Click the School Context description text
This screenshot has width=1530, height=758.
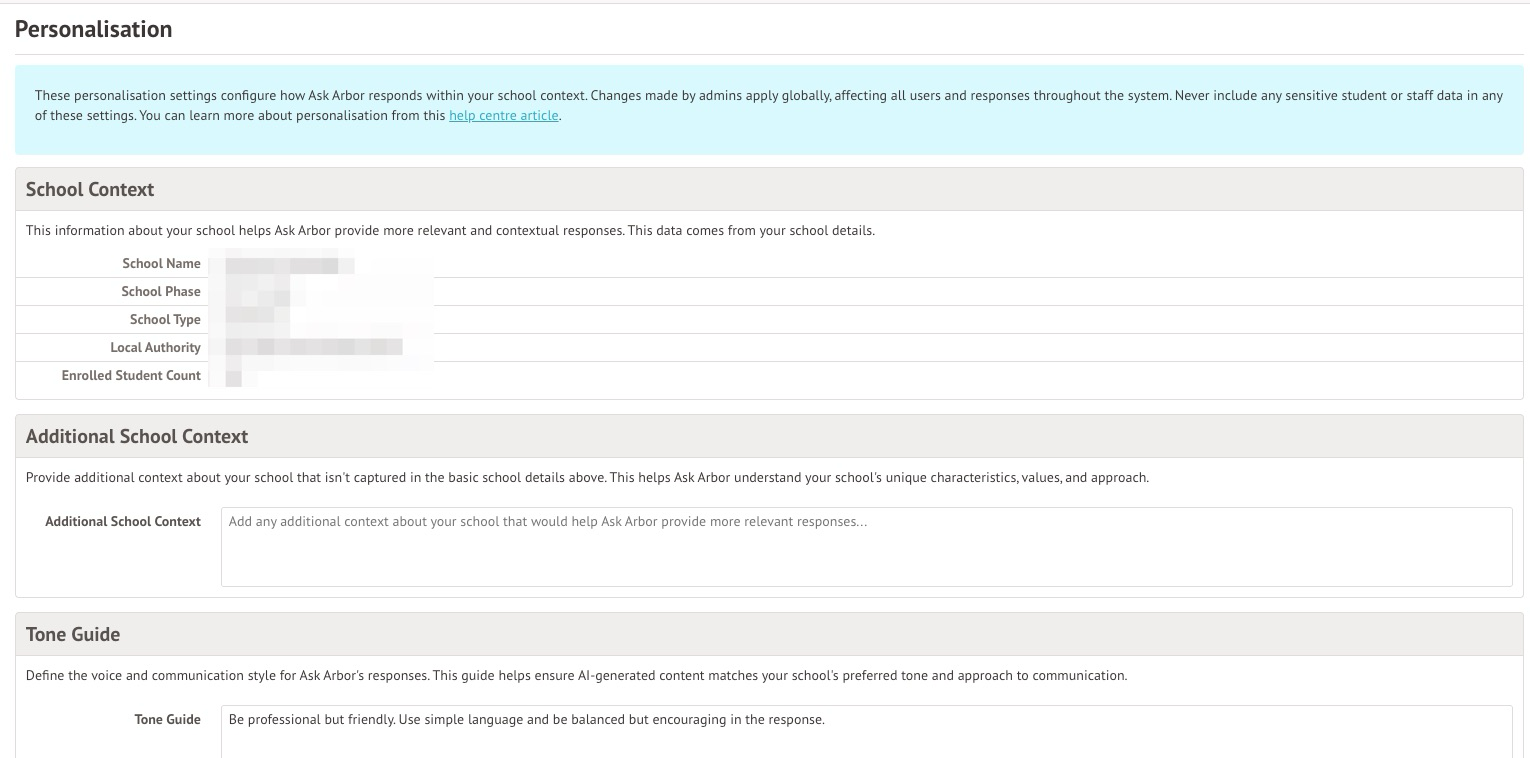pos(450,231)
